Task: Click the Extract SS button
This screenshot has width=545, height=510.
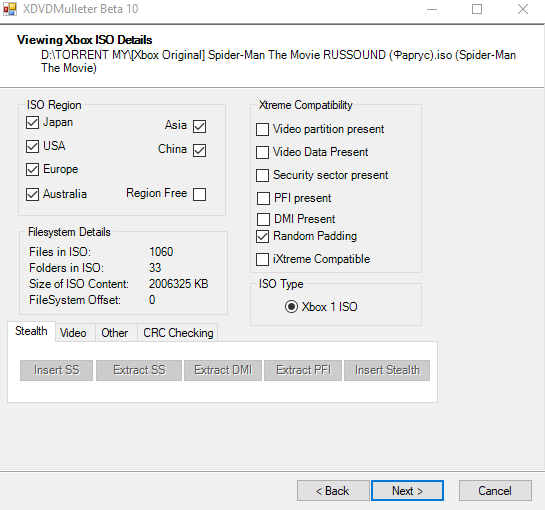Action: click(139, 370)
